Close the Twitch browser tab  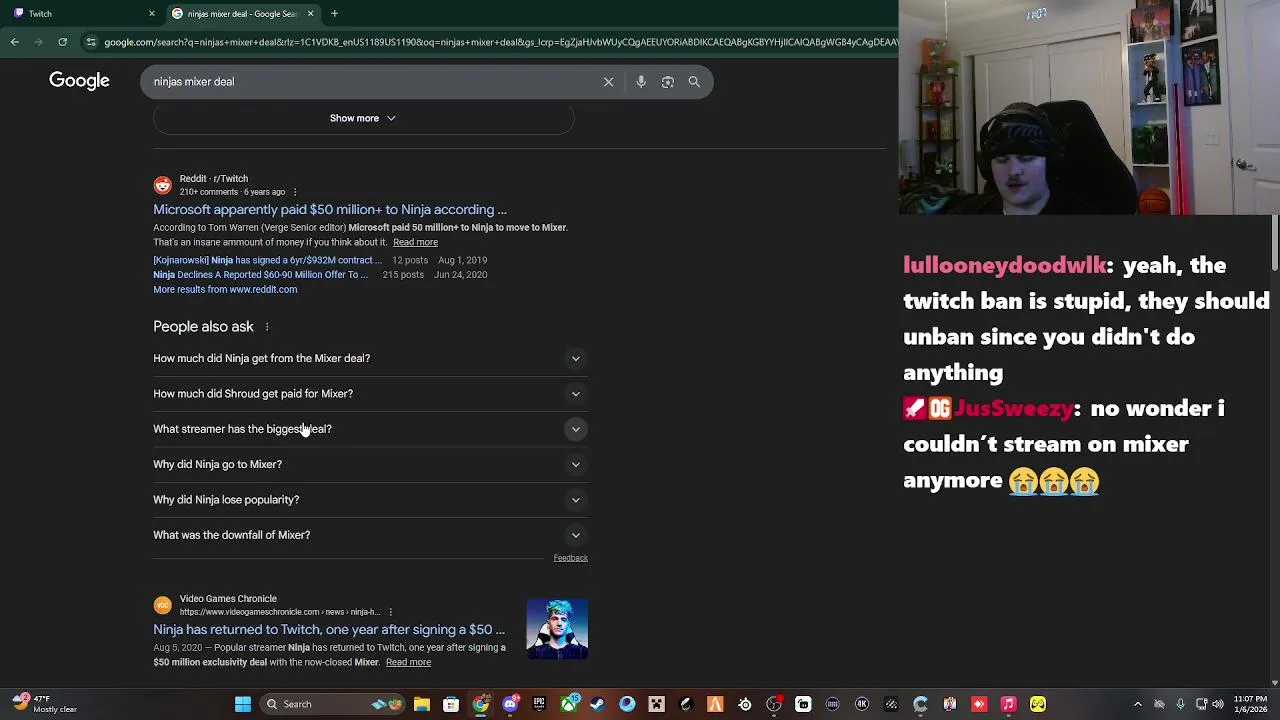(x=152, y=14)
